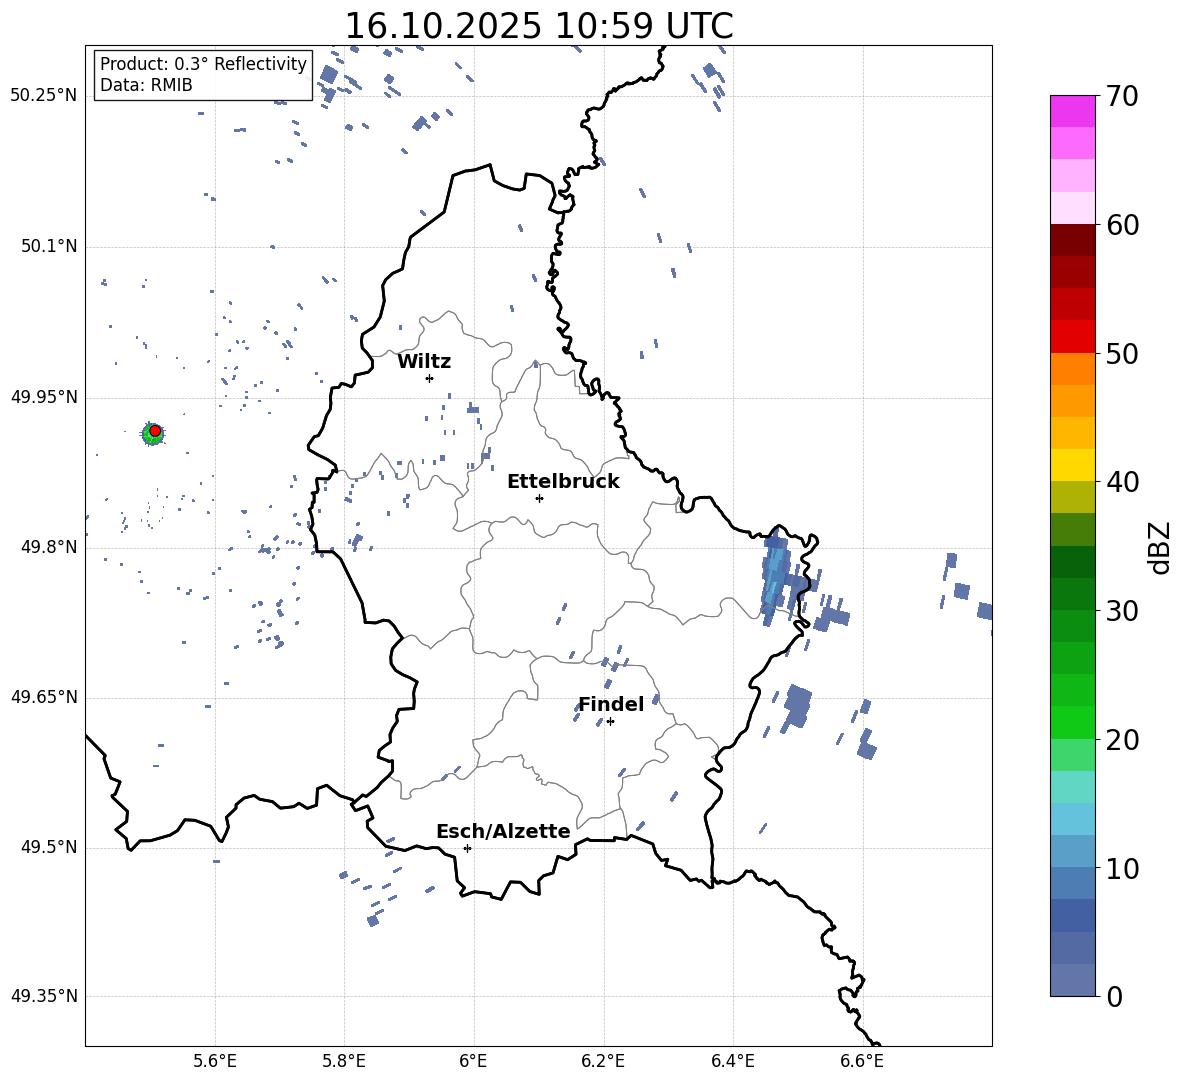
Task: Click the Wiltz station cross marker
Action: [429, 378]
